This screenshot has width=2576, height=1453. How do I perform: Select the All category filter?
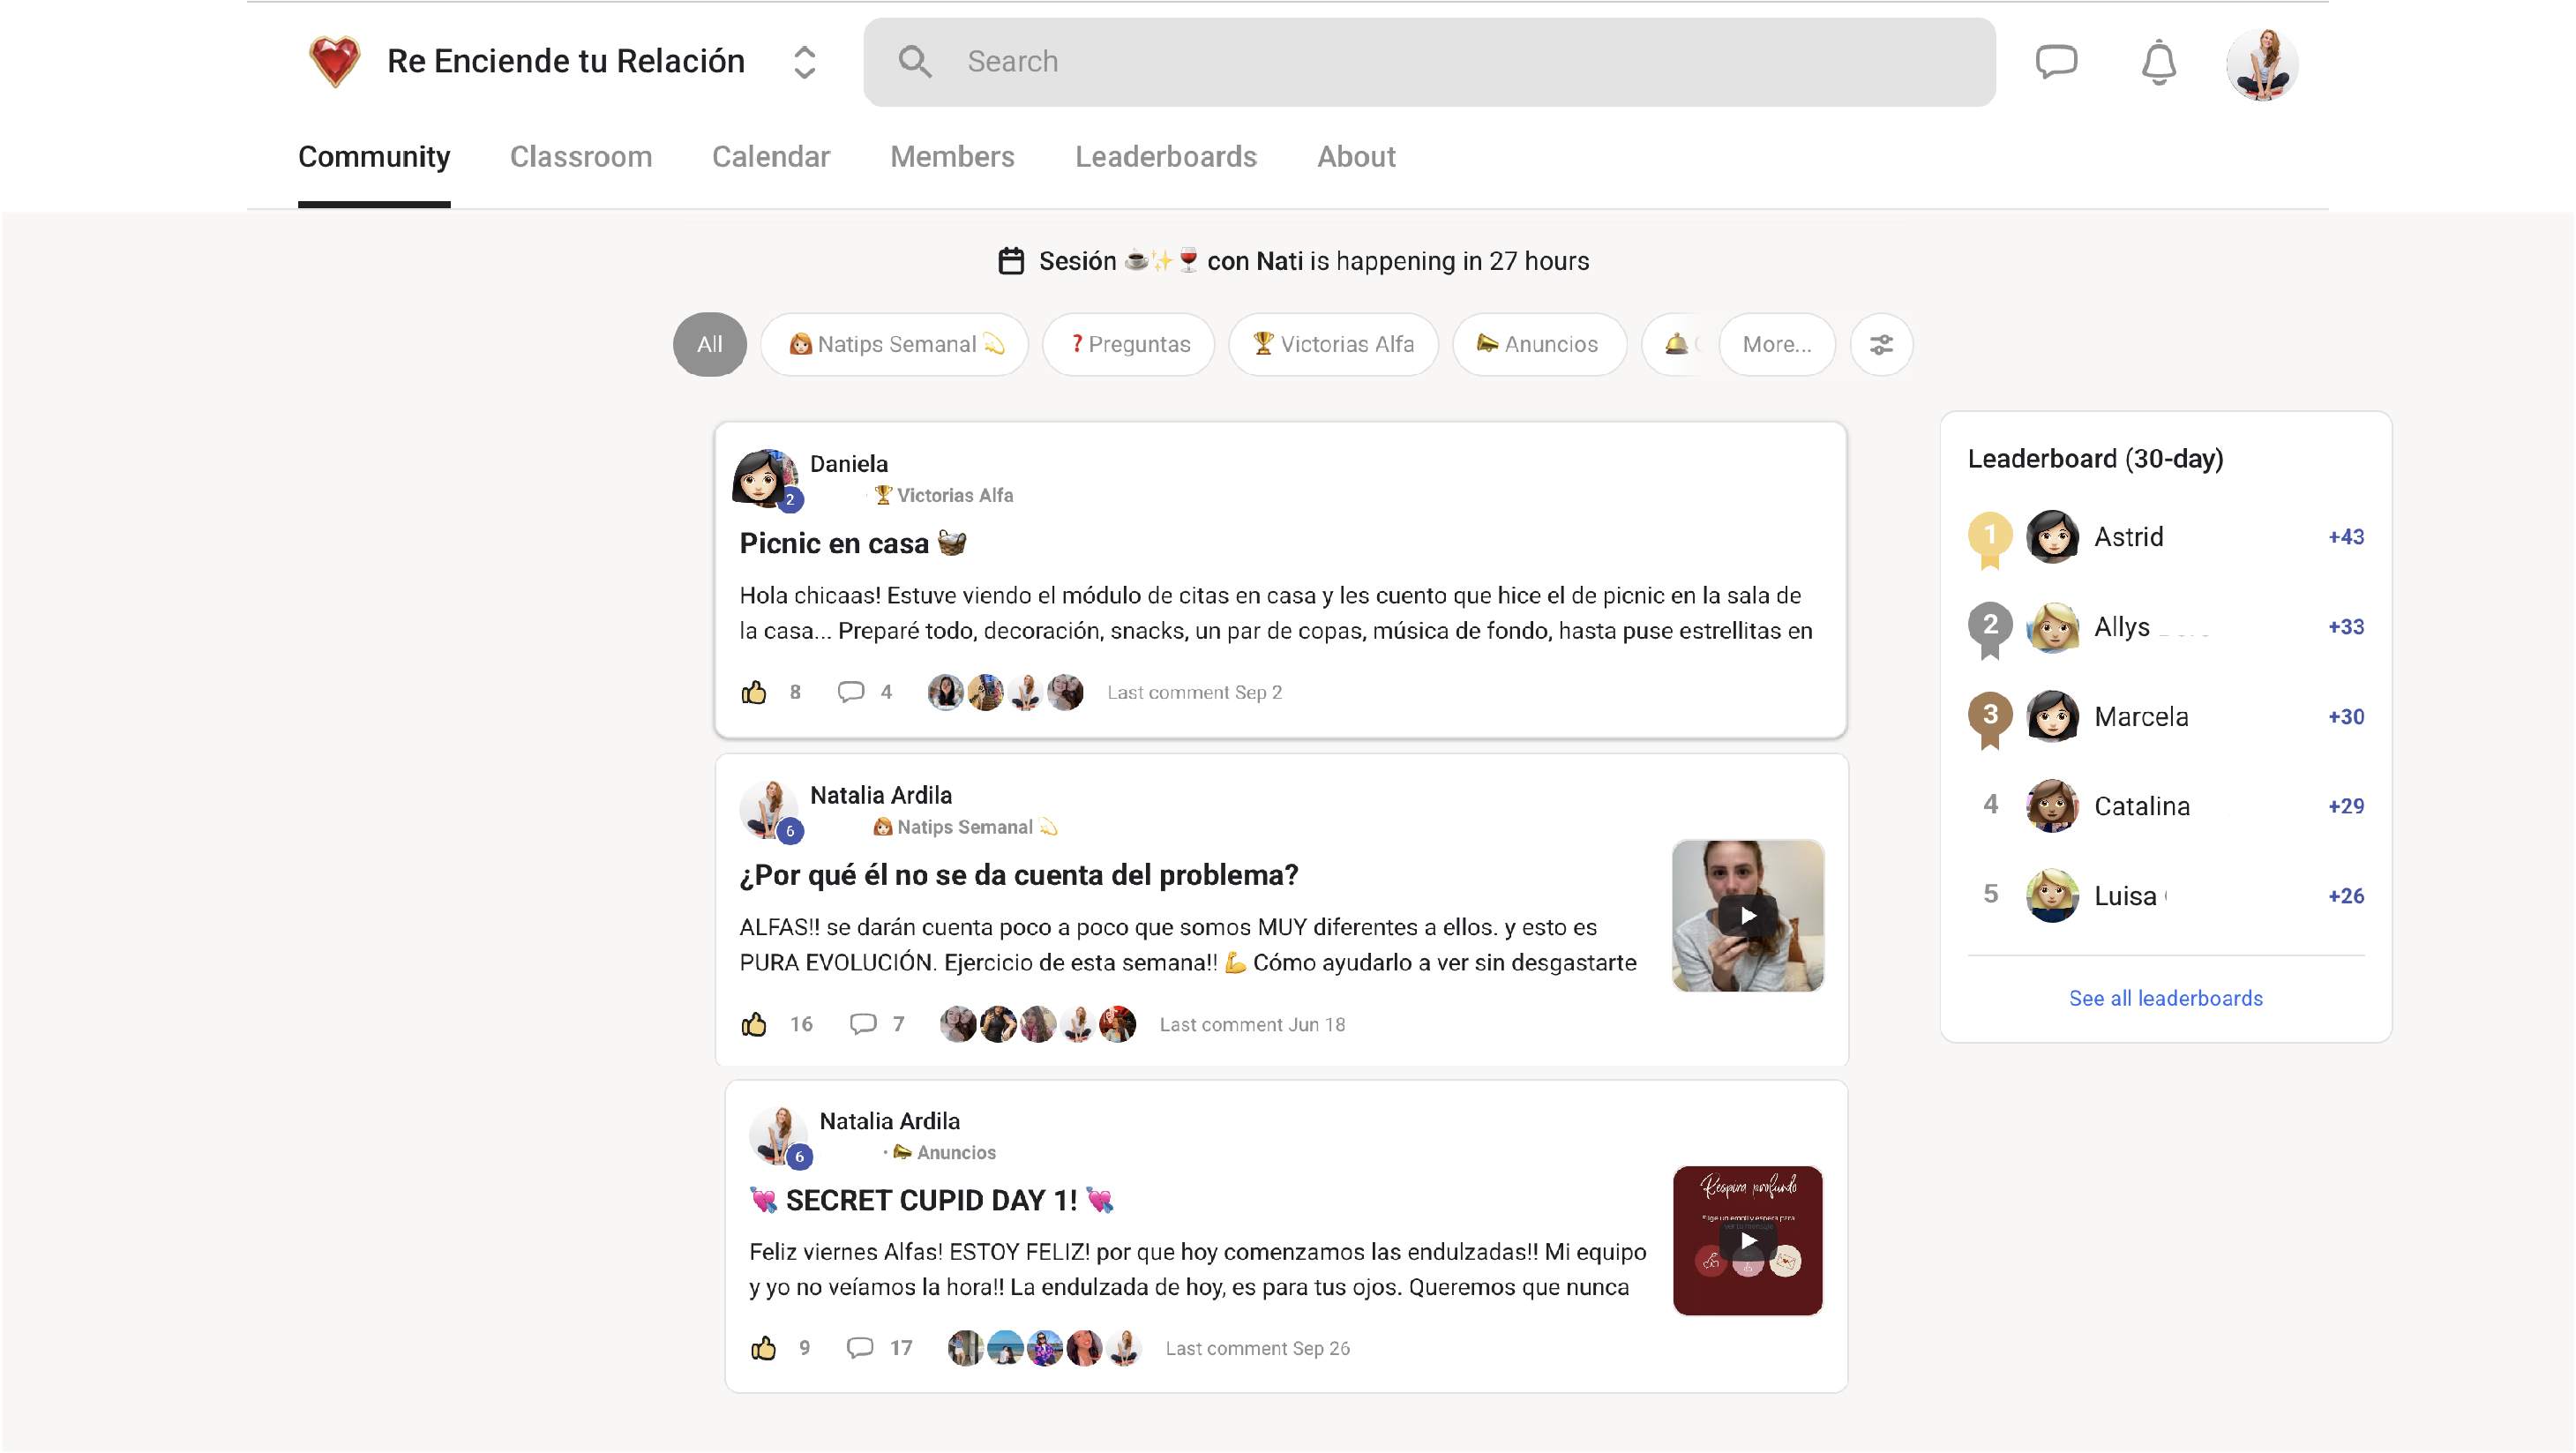pos(709,345)
